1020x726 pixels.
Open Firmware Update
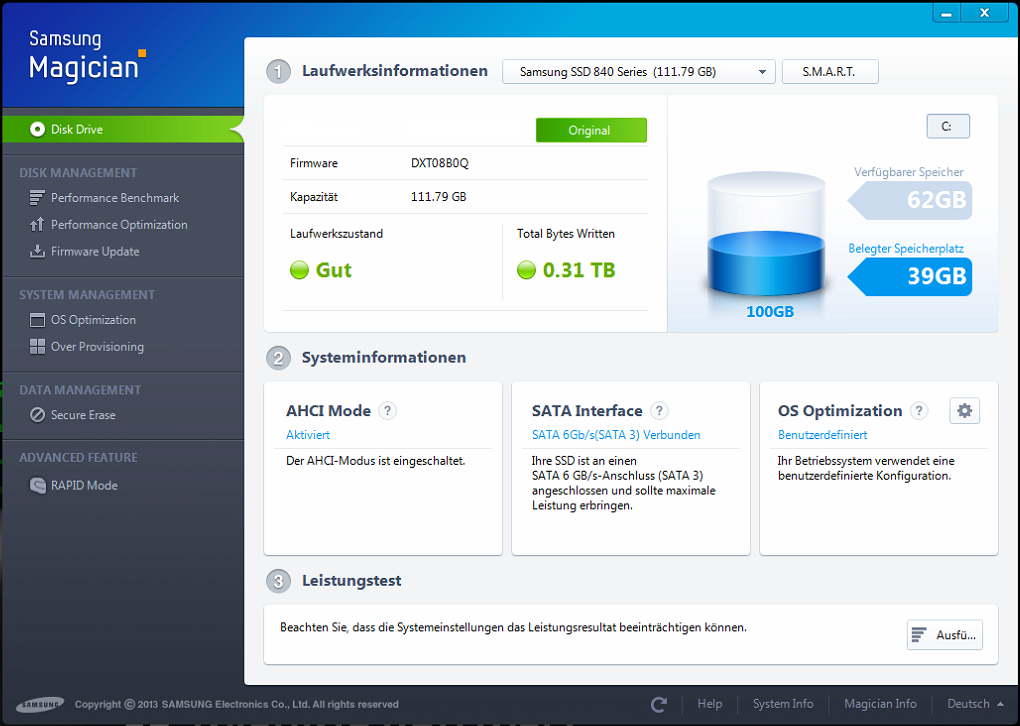[x=95, y=251]
